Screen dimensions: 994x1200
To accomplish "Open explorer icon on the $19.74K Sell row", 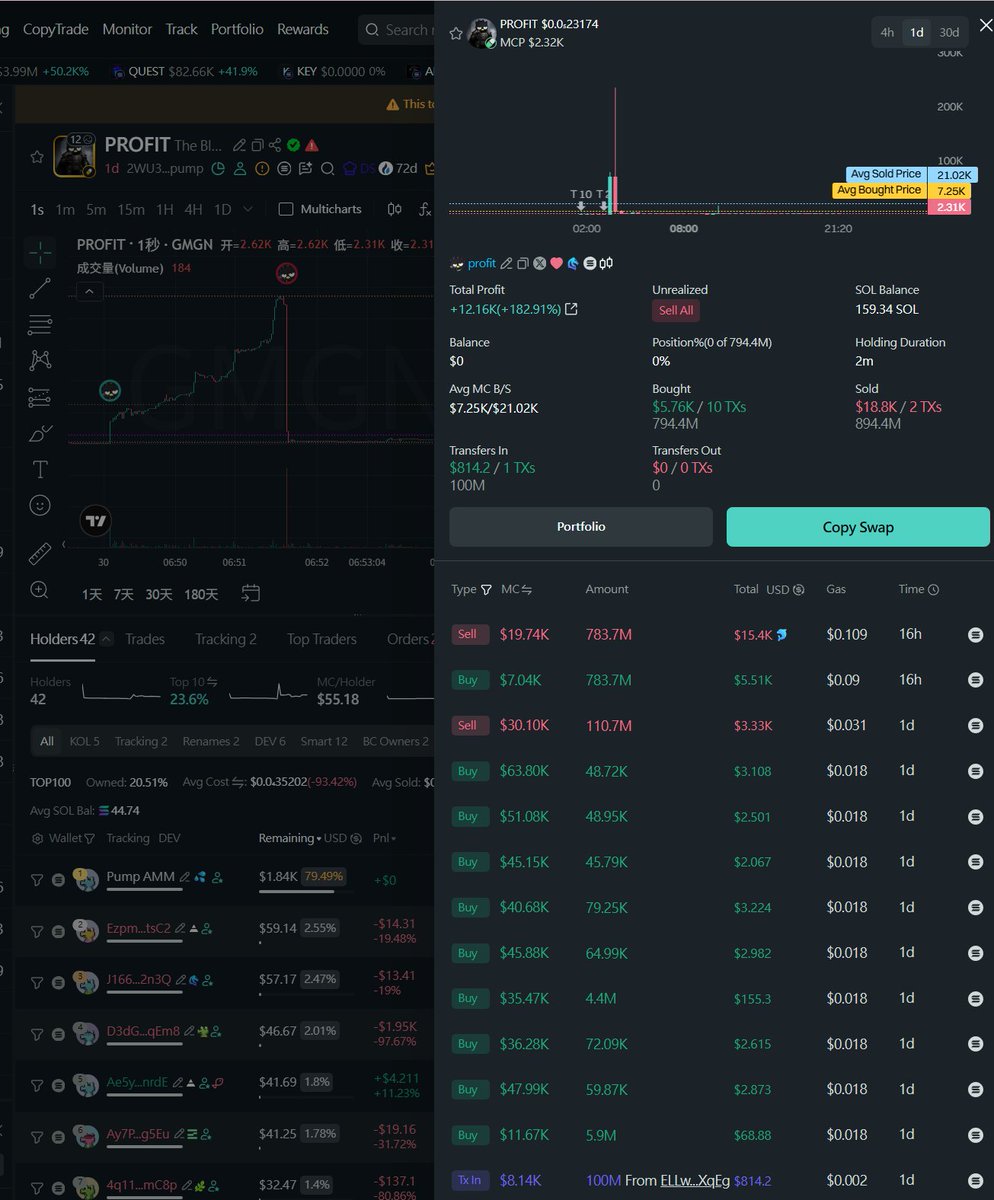I will tap(976, 634).
